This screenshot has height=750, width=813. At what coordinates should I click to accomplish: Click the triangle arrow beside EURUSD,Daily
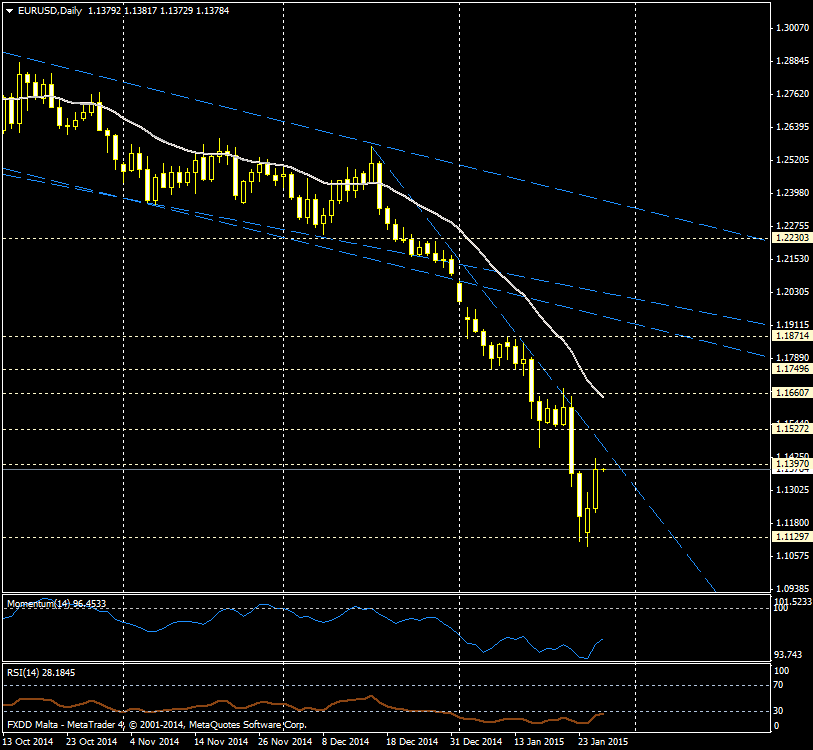pyautogui.click(x=9, y=11)
